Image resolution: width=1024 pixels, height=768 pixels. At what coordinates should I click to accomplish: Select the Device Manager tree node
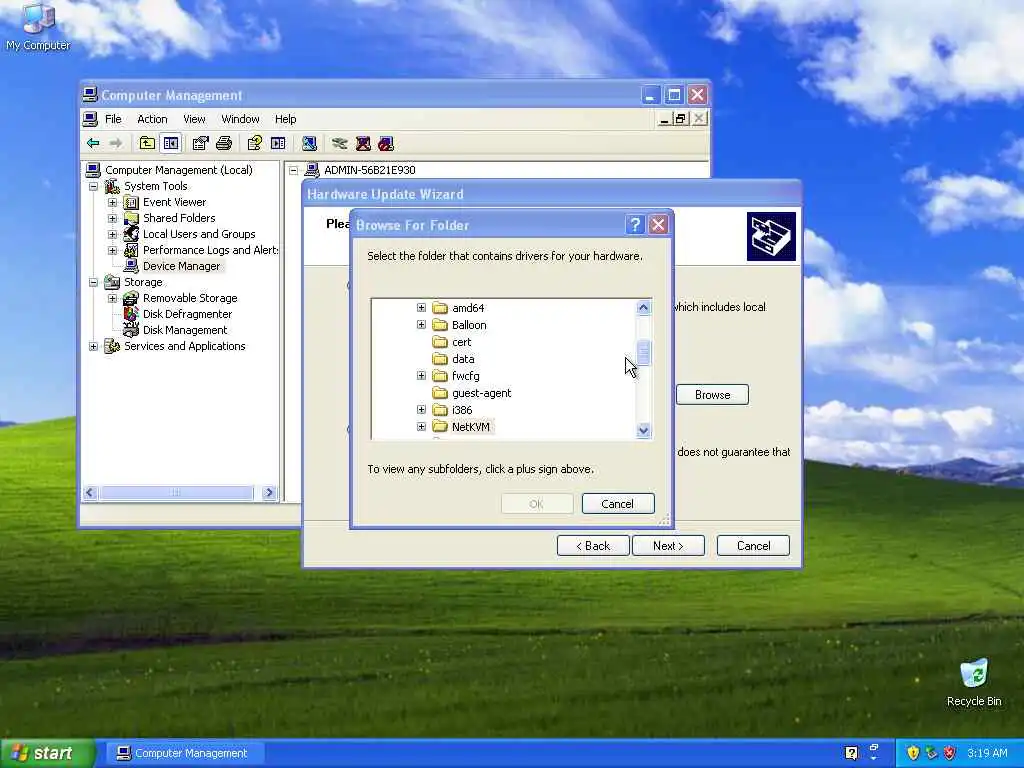182,266
